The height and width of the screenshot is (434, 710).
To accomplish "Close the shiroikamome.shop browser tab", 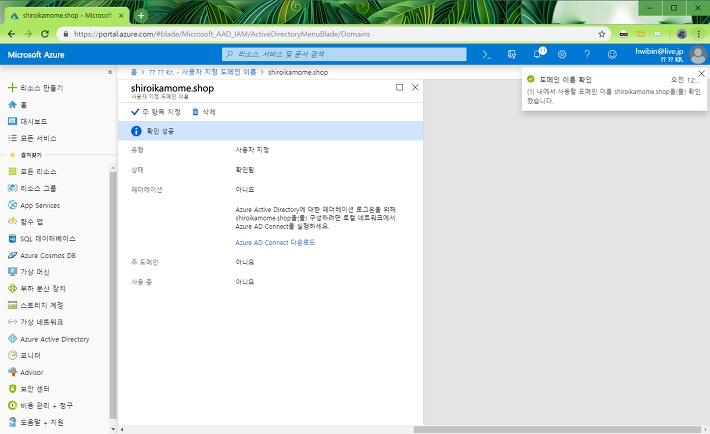I will coord(121,15).
